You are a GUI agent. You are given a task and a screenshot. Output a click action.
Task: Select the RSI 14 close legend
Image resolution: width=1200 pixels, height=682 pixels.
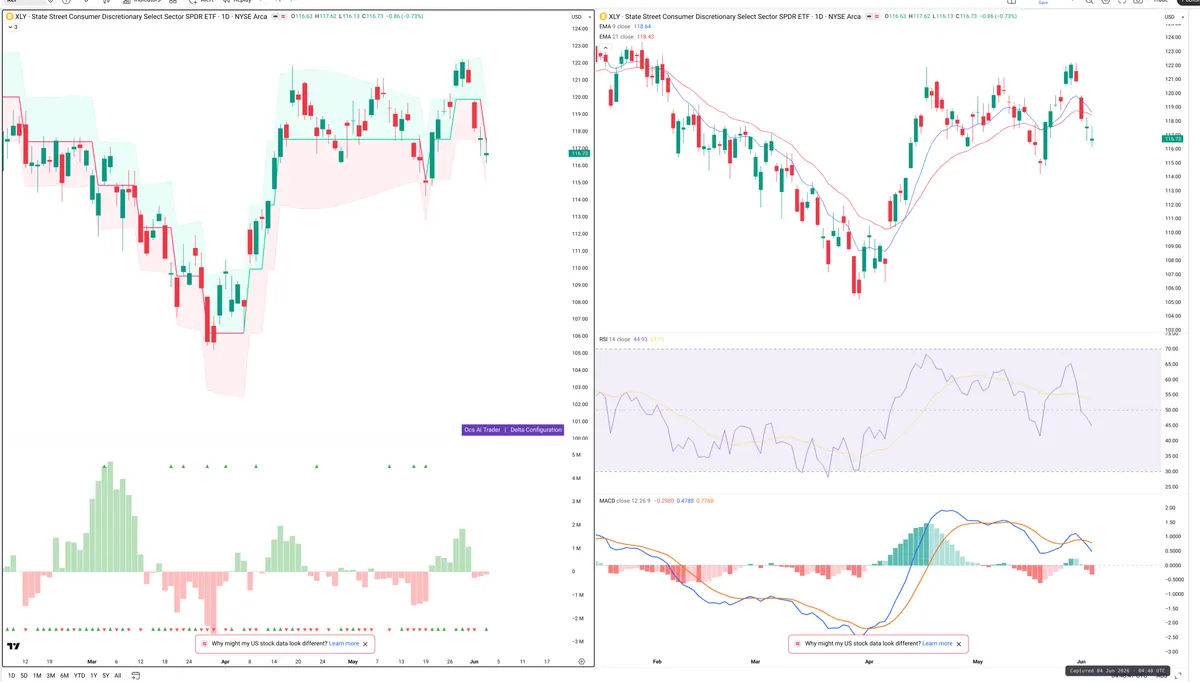614,339
